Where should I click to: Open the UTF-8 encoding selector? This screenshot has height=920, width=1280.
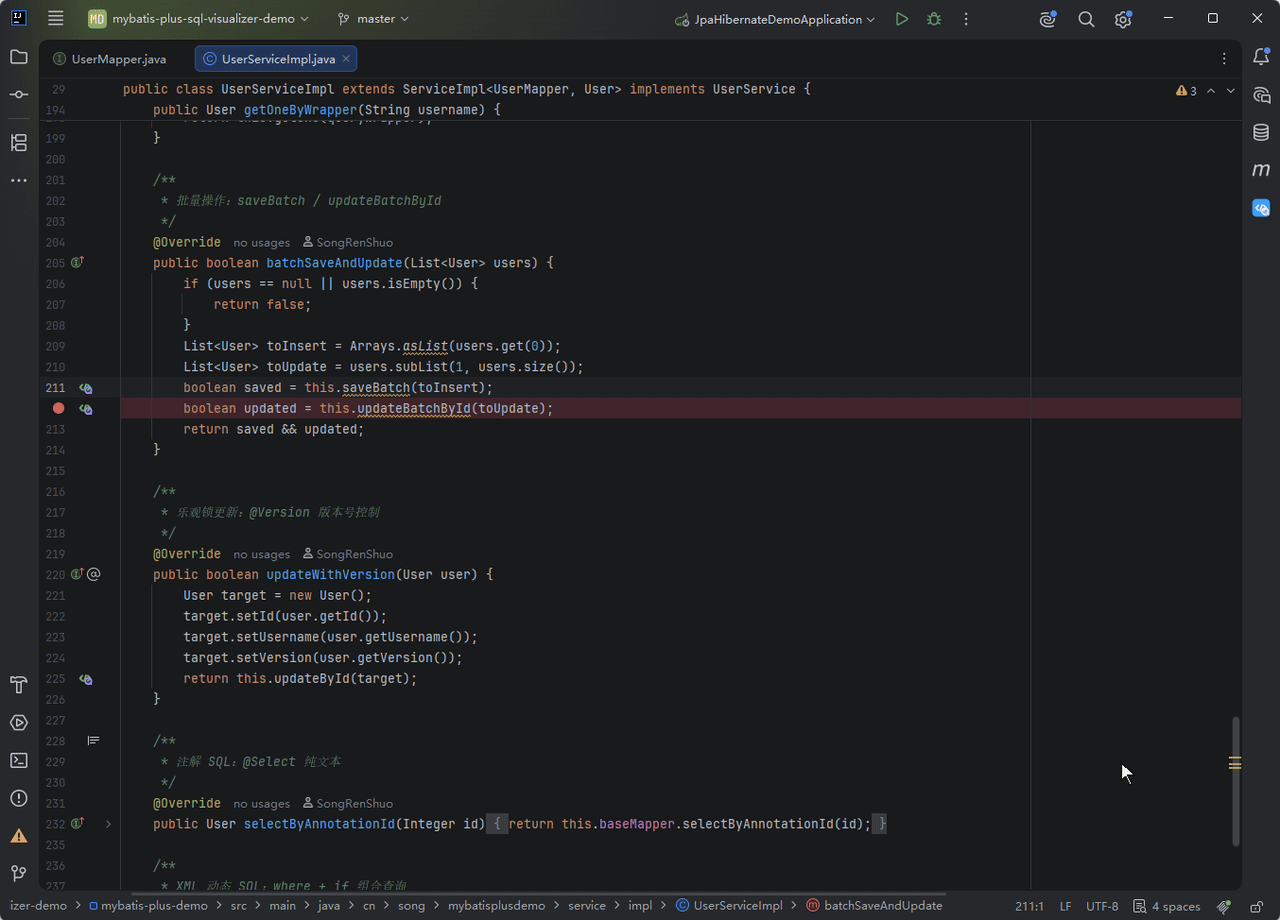click(x=1102, y=906)
